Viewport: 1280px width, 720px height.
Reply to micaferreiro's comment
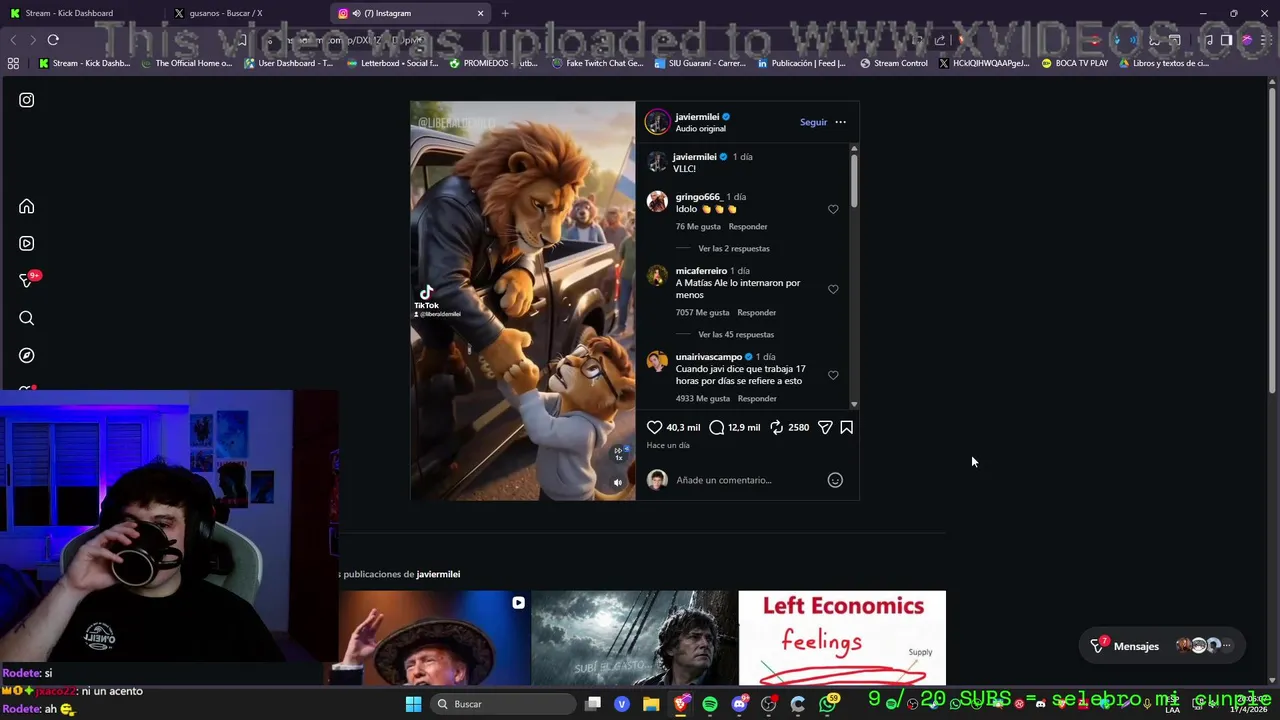point(756,313)
